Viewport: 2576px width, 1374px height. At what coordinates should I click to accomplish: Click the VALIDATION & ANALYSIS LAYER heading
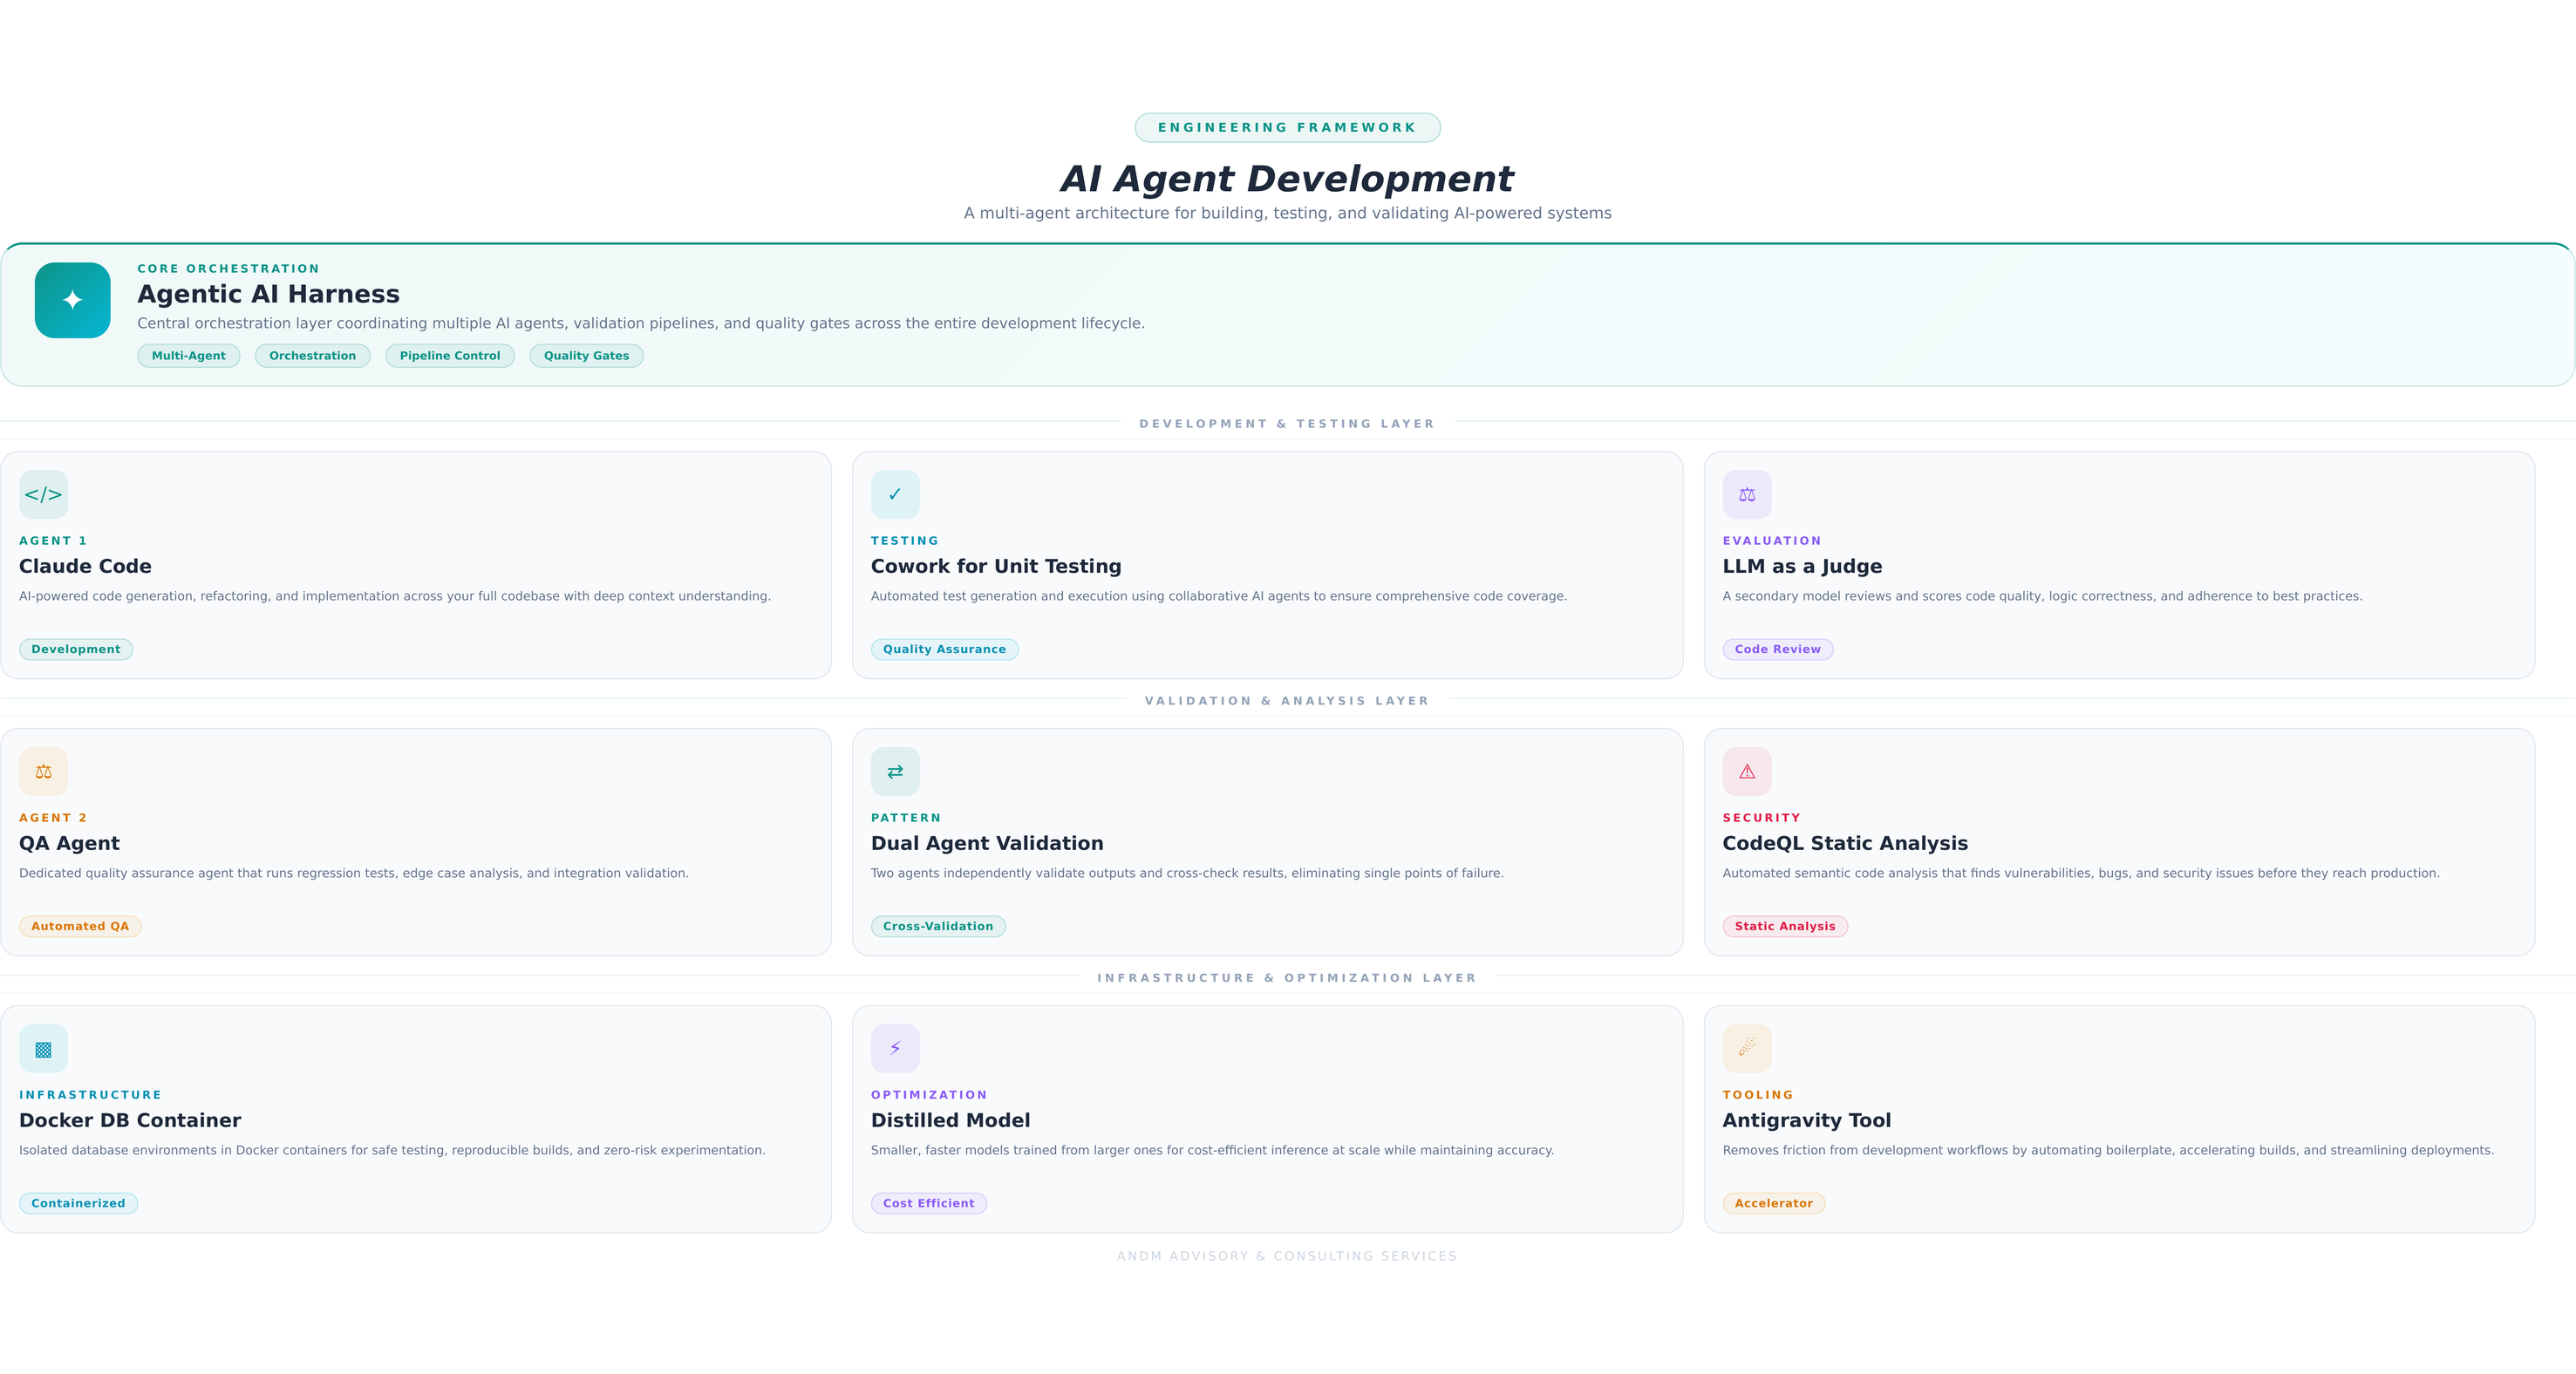pyautogui.click(x=1287, y=700)
